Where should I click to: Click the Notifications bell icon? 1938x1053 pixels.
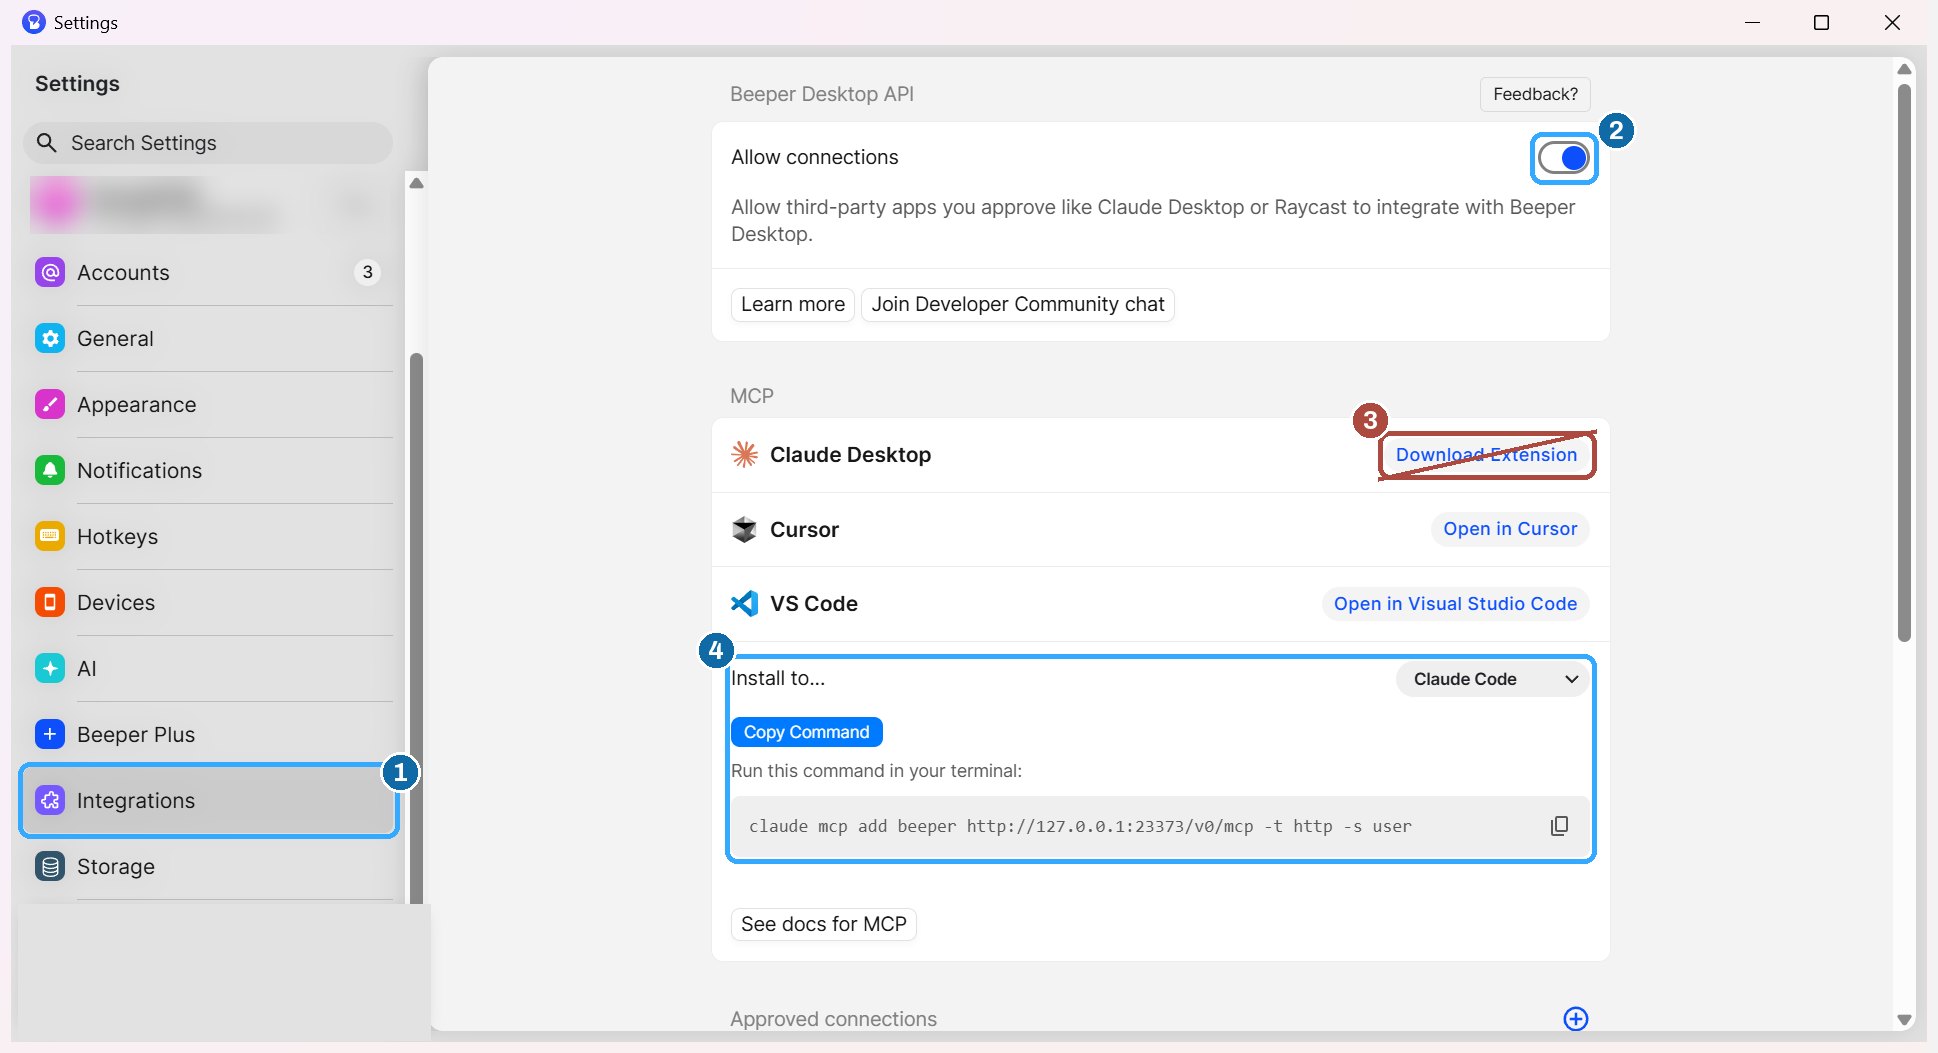pyautogui.click(x=50, y=470)
